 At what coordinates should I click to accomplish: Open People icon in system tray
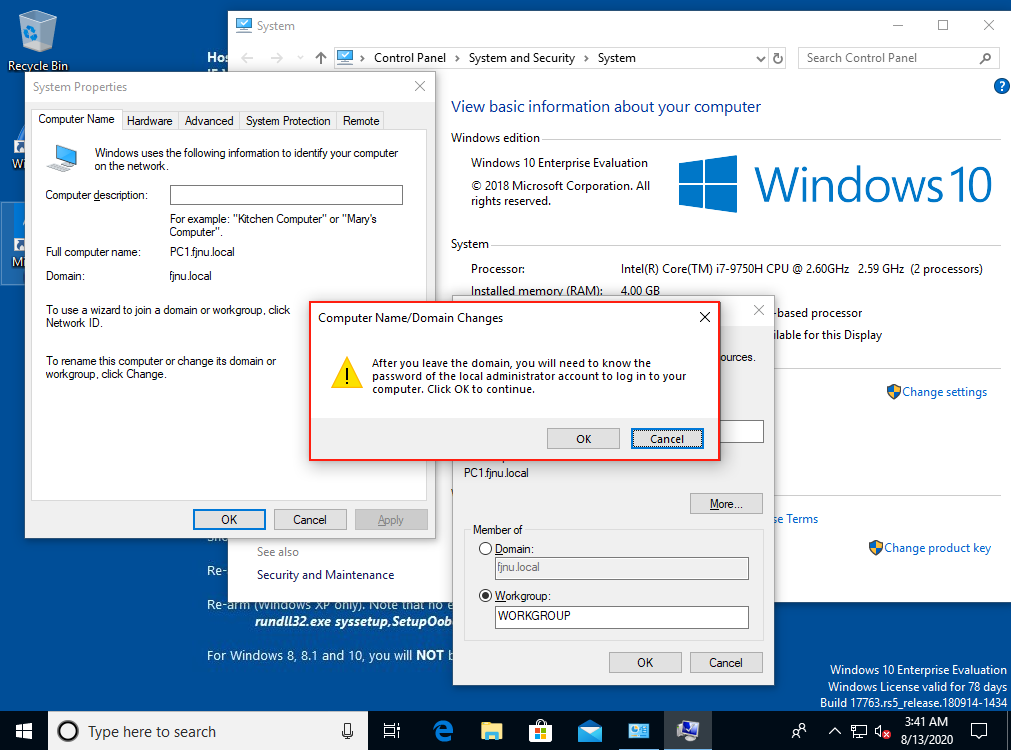coord(799,731)
